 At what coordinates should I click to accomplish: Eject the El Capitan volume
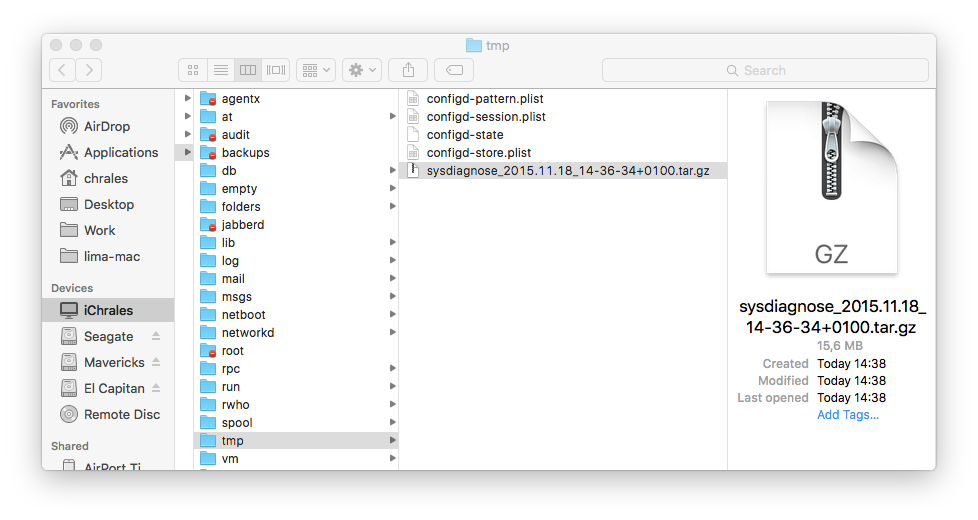pyautogui.click(x=156, y=388)
